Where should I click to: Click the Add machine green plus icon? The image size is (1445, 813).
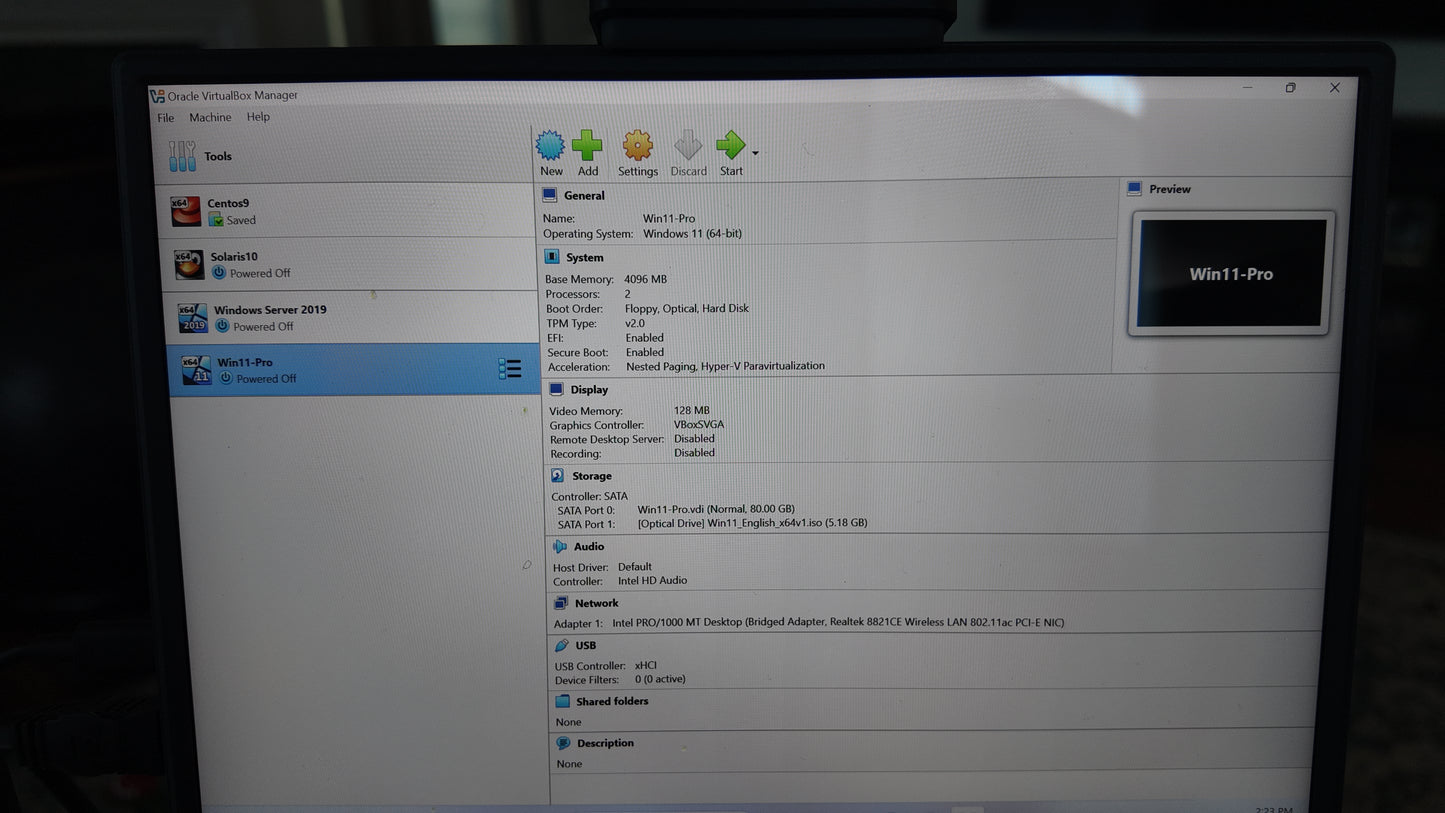(x=587, y=146)
